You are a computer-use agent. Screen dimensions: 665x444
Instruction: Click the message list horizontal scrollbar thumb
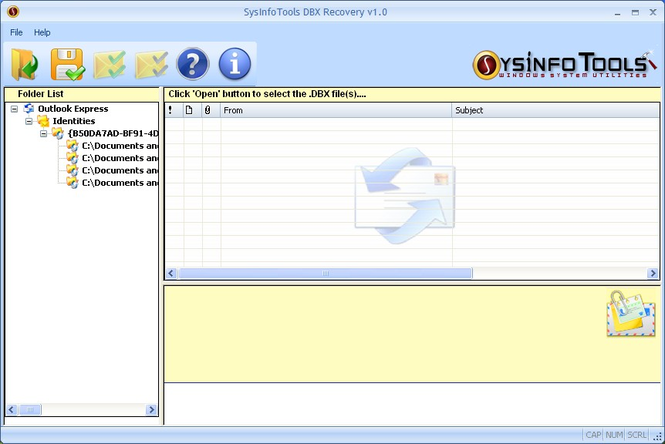click(x=325, y=273)
